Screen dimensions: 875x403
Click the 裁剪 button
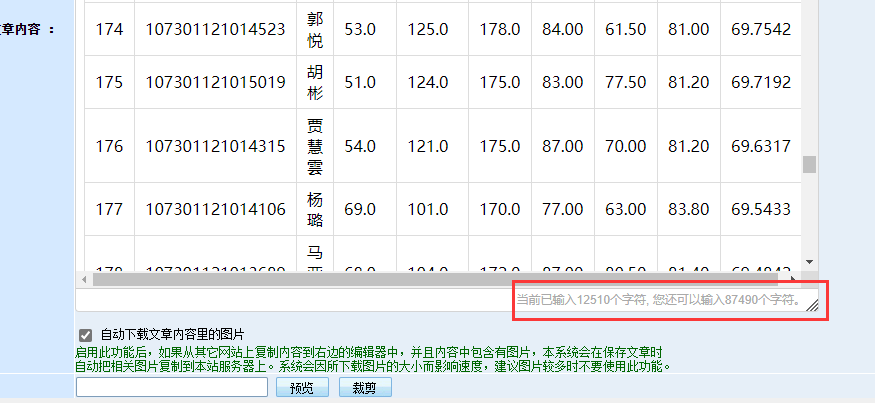364,388
